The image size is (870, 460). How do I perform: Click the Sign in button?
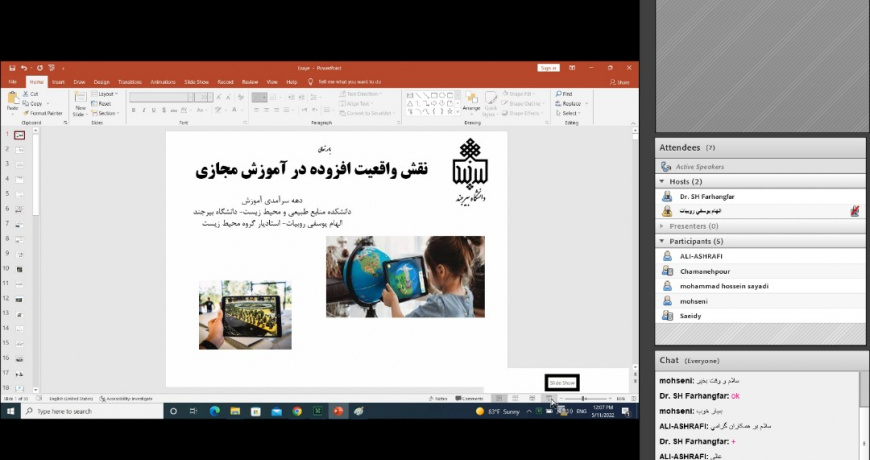[x=548, y=68]
